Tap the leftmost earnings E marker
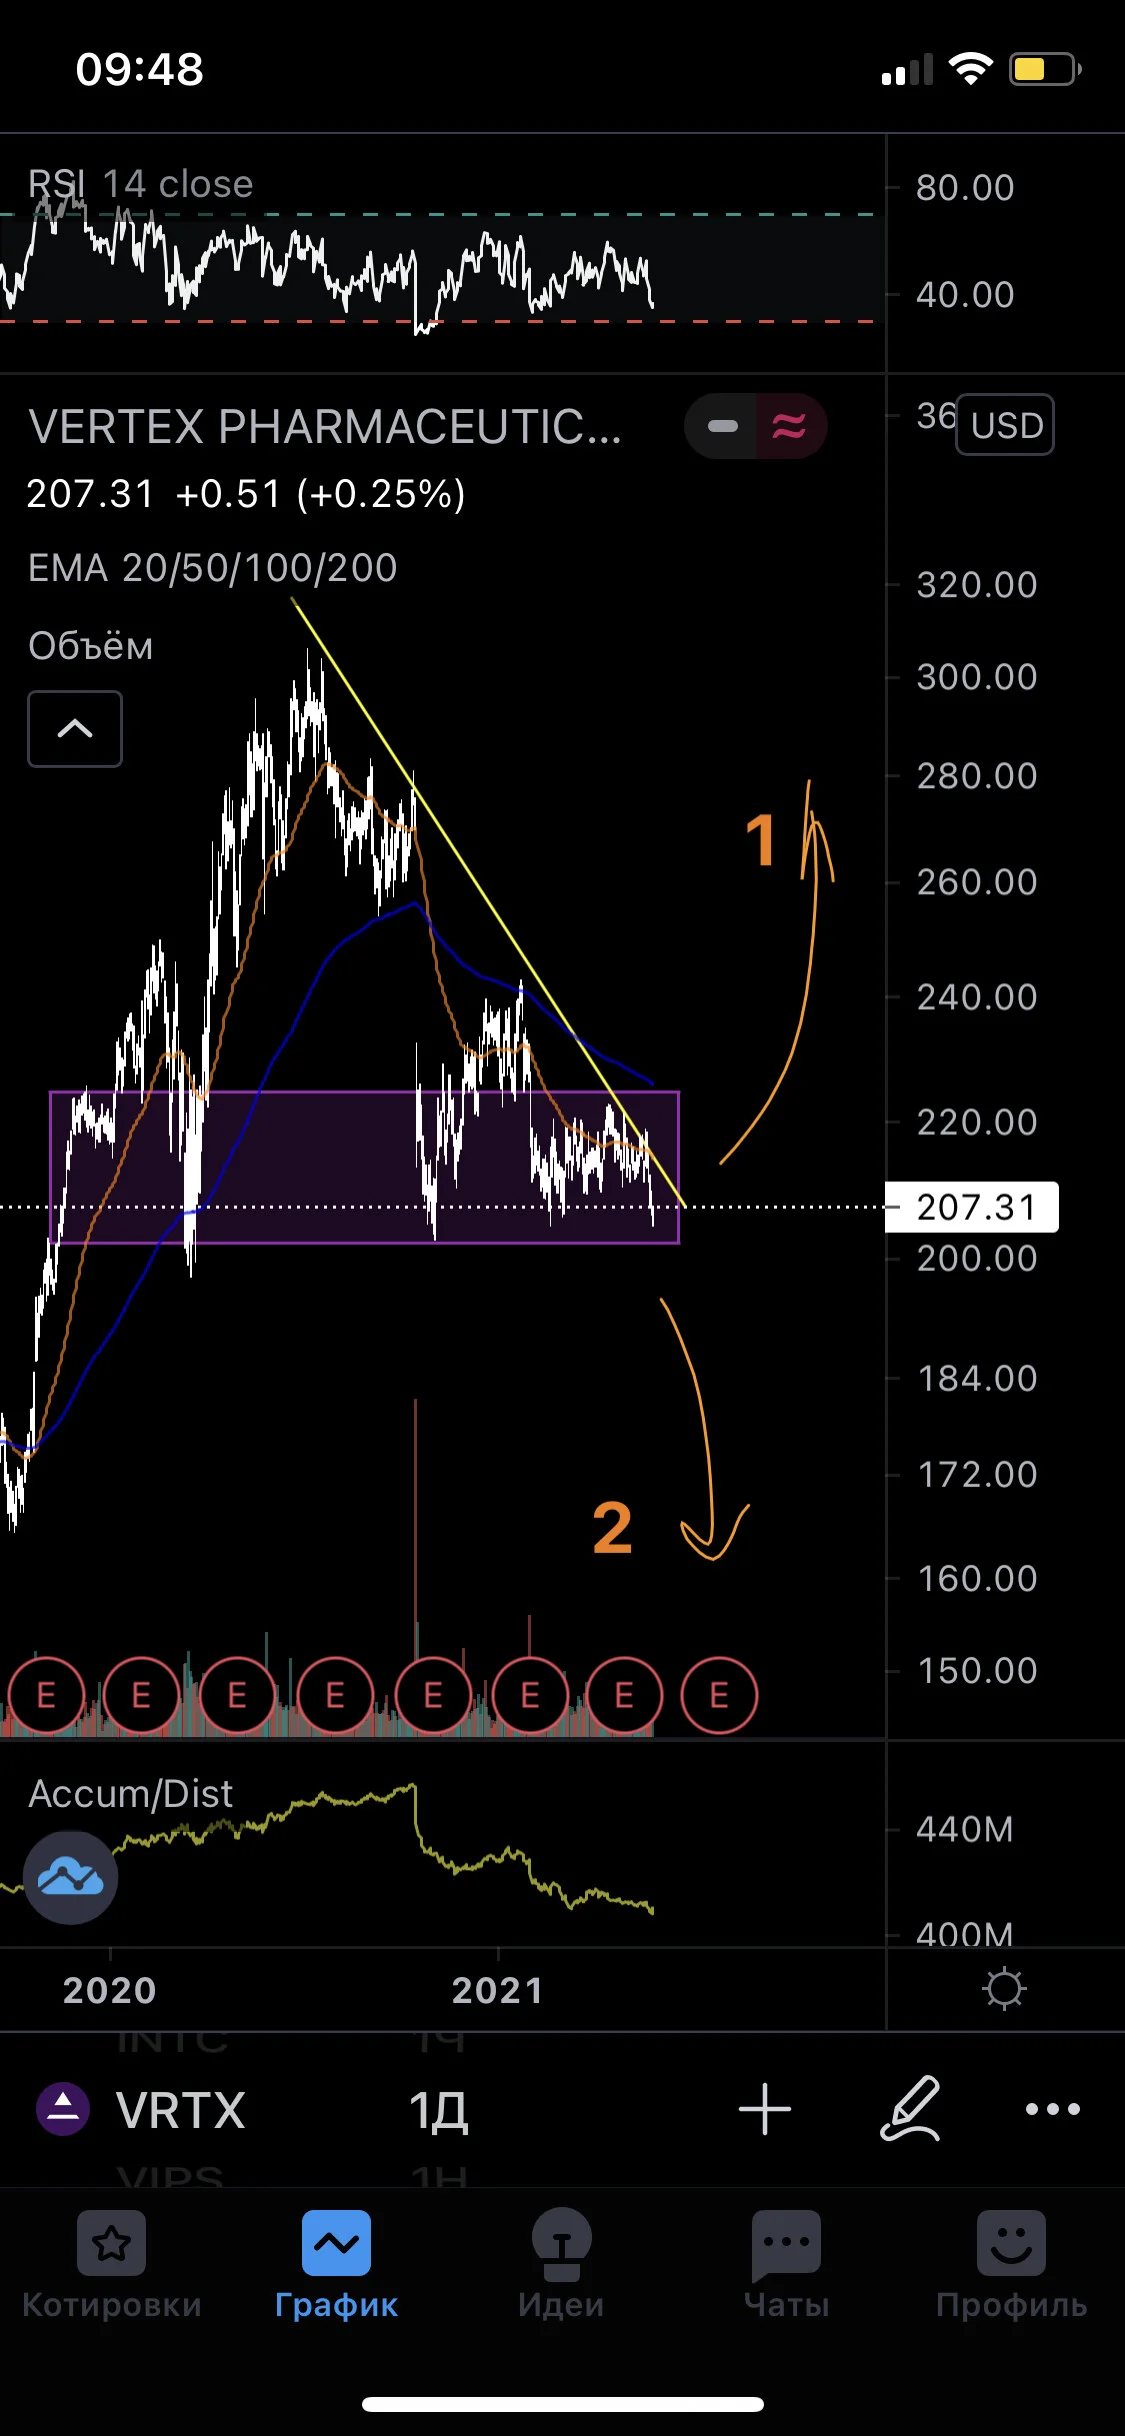This screenshot has height=2436, width=1125. [46, 1695]
